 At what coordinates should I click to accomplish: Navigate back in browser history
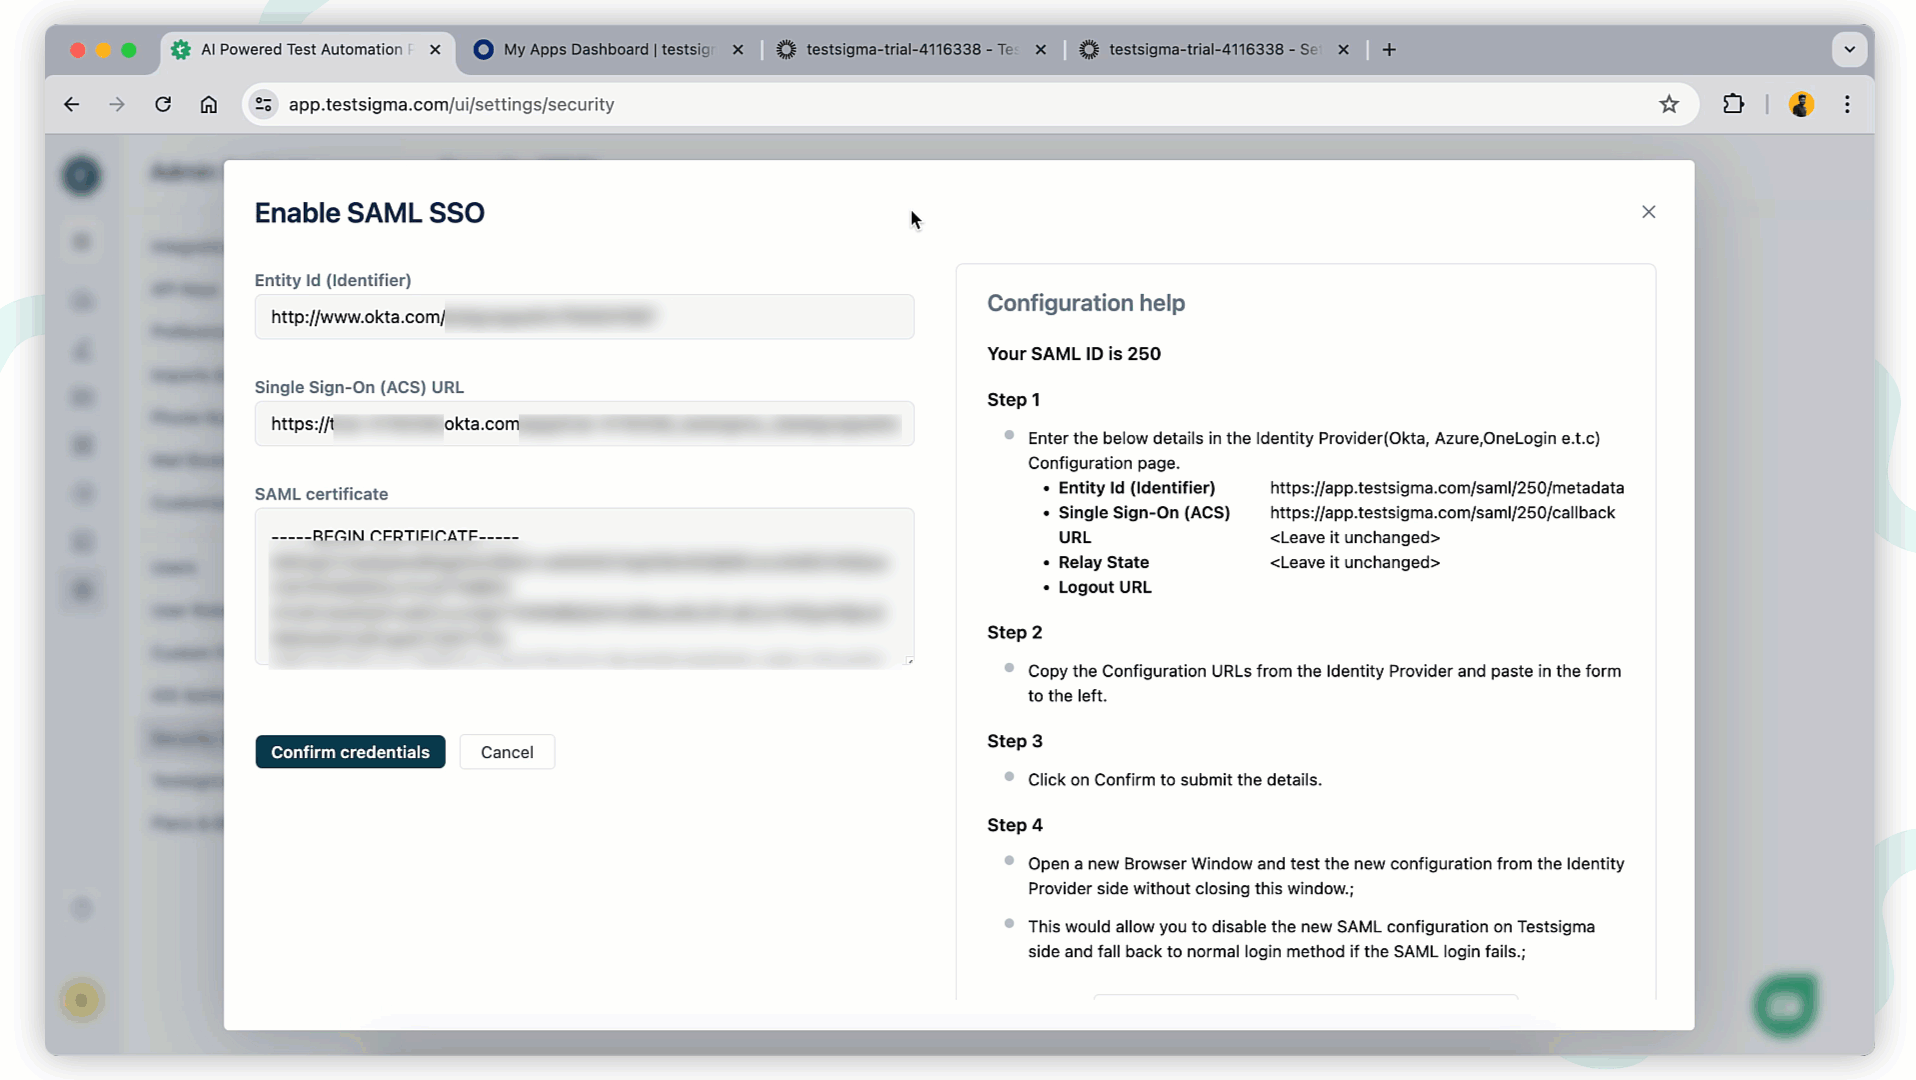71,104
